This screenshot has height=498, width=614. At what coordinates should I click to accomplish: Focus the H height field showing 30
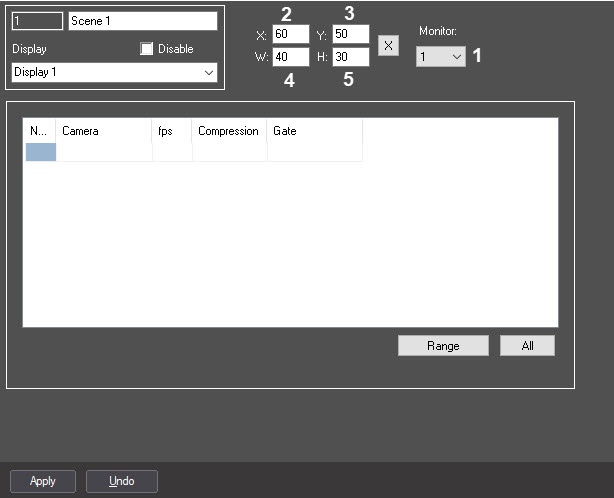[350, 57]
